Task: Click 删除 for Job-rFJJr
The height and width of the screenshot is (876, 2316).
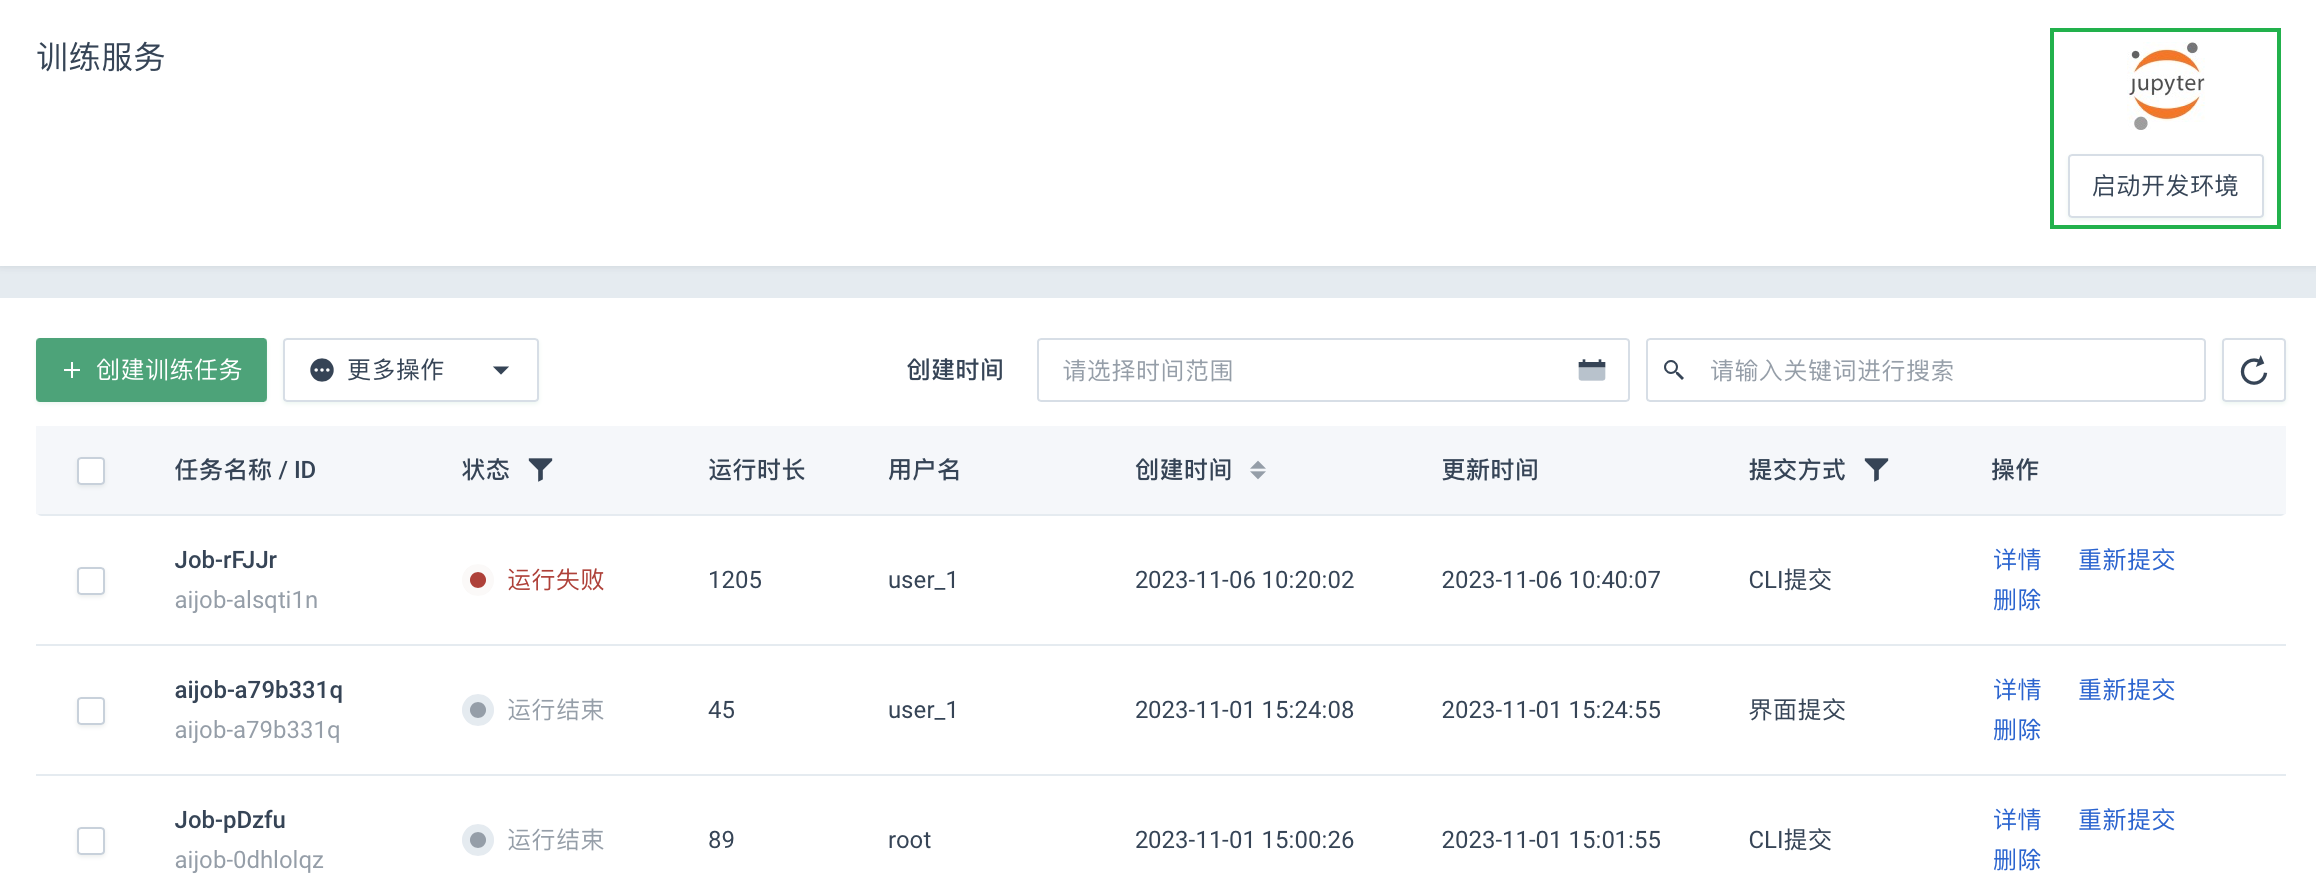Action: (2016, 600)
